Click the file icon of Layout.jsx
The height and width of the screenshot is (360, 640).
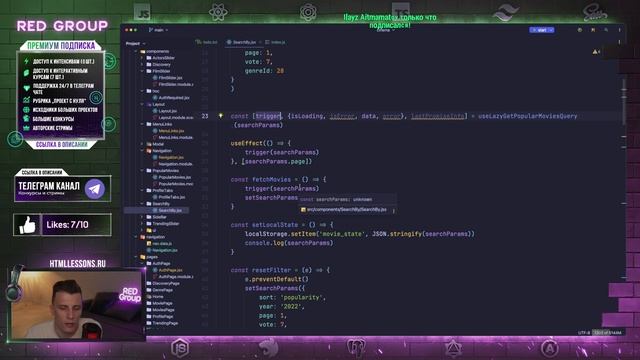point(155,111)
